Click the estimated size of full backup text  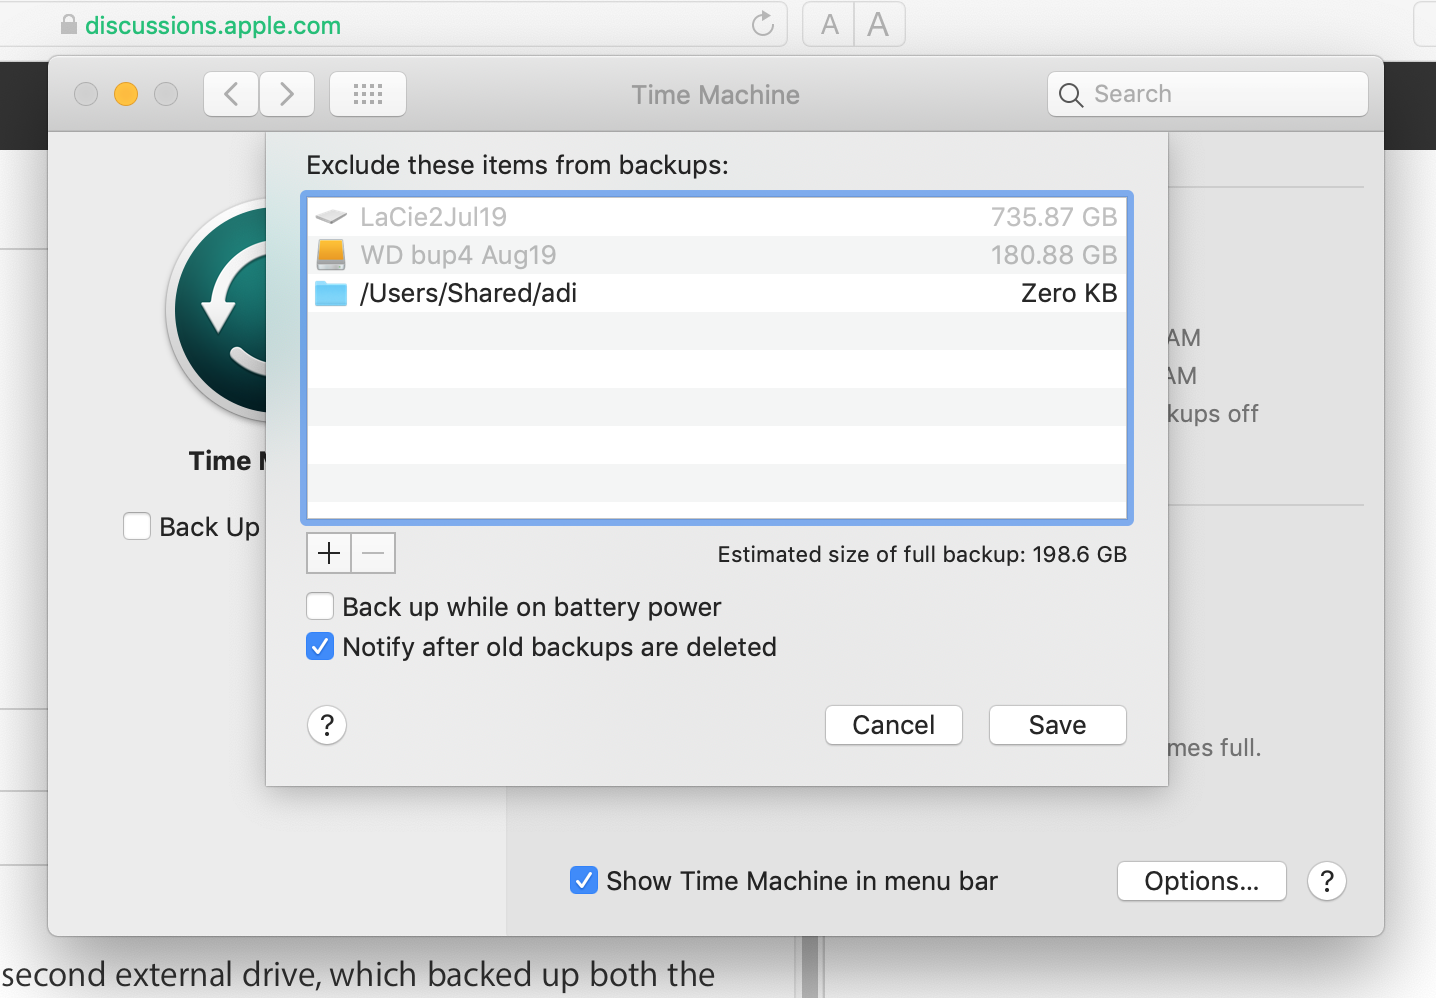point(922,555)
